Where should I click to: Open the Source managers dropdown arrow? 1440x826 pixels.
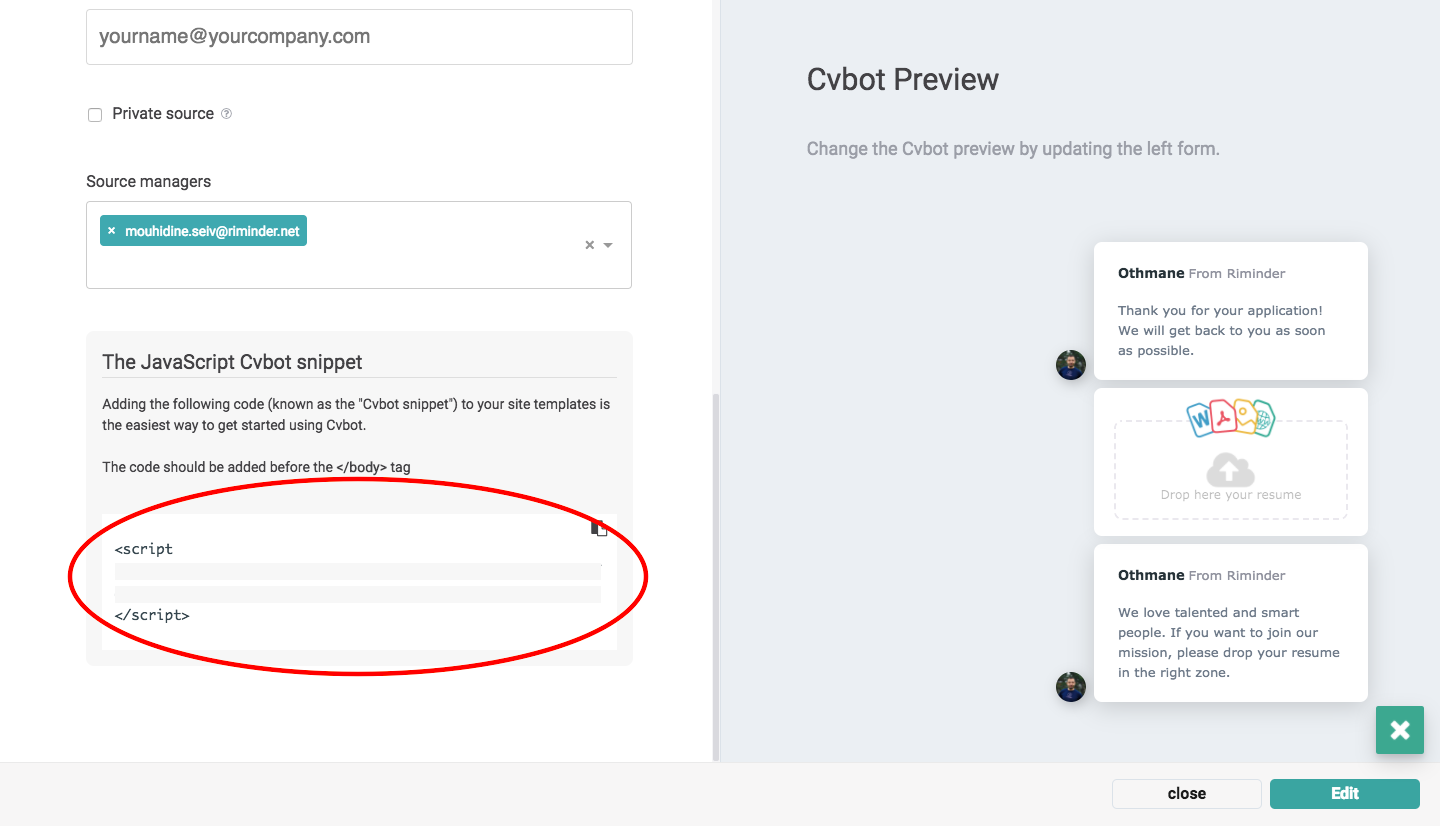[x=608, y=245]
